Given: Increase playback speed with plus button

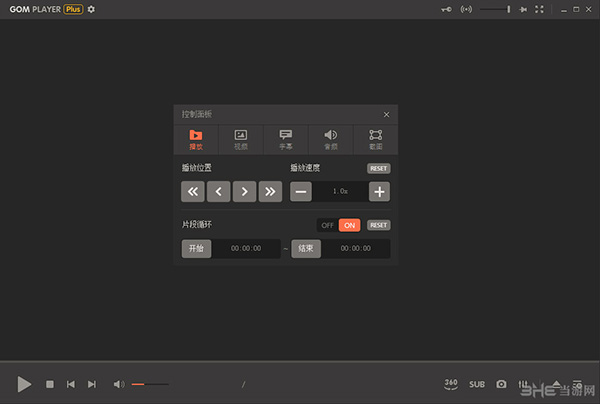Looking at the screenshot, I should pyautogui.click(x=379, y=192).
